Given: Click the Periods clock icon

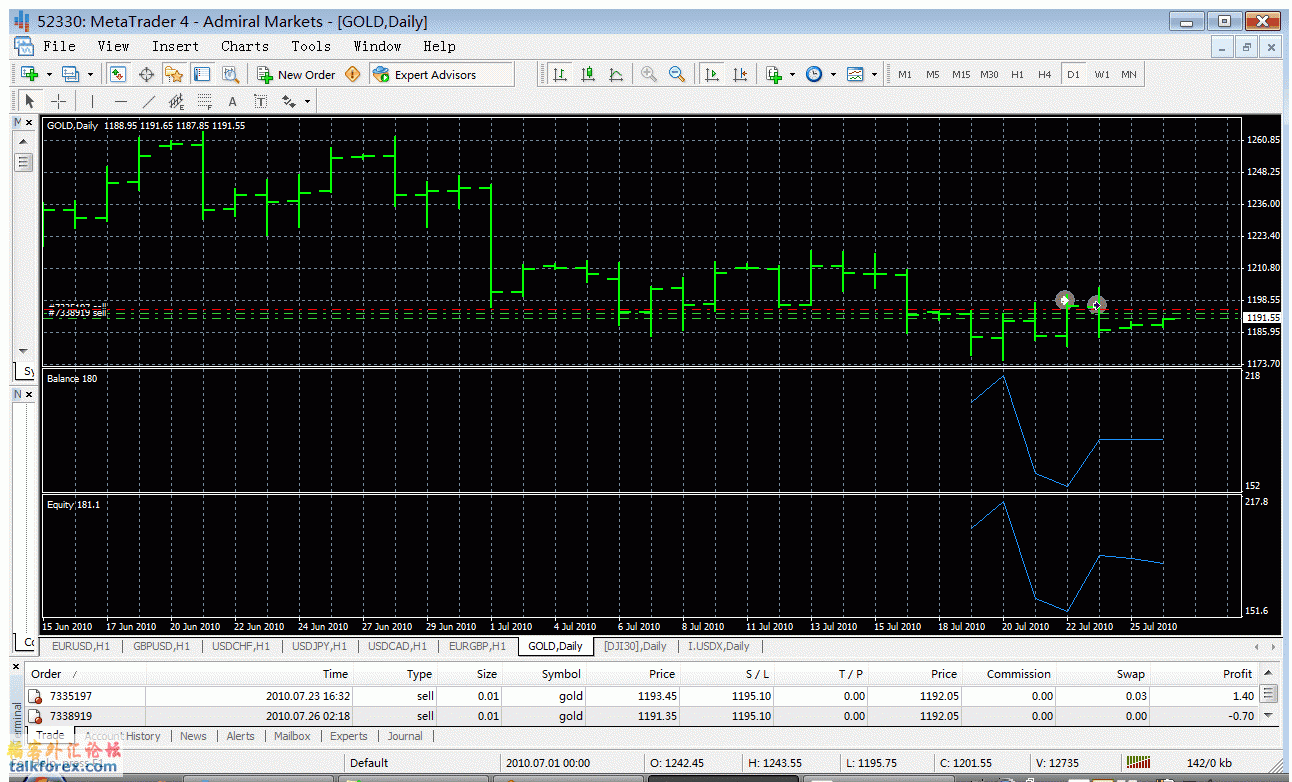Looking at the screenshot, I should (x=814, y=74).
